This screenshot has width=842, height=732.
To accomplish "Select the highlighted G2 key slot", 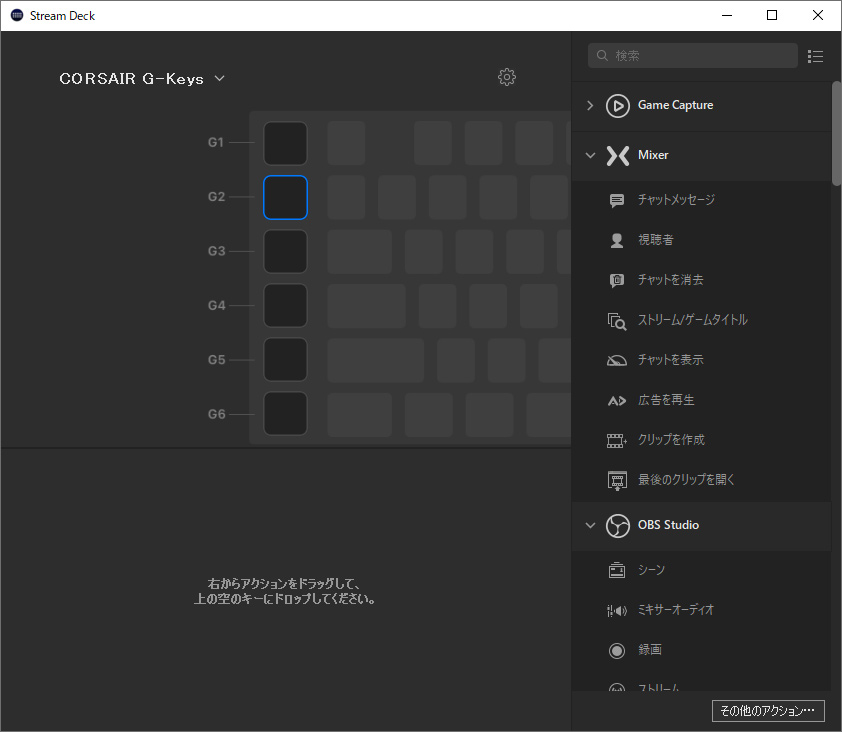I will click(x=285, y=198).
